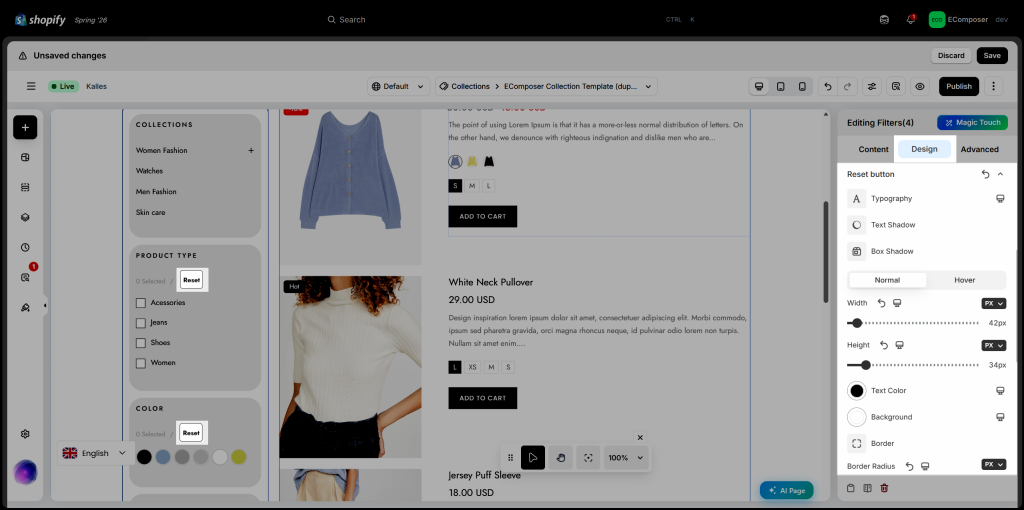Select the Hover state toggle
This screenshot has width=1024, height=510.
point(965,280)
